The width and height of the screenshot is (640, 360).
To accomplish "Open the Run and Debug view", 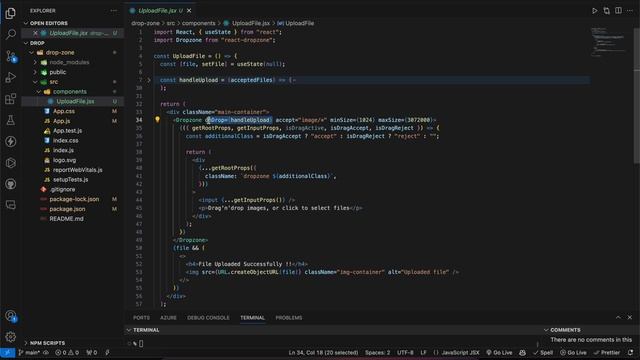I will 11,77.
